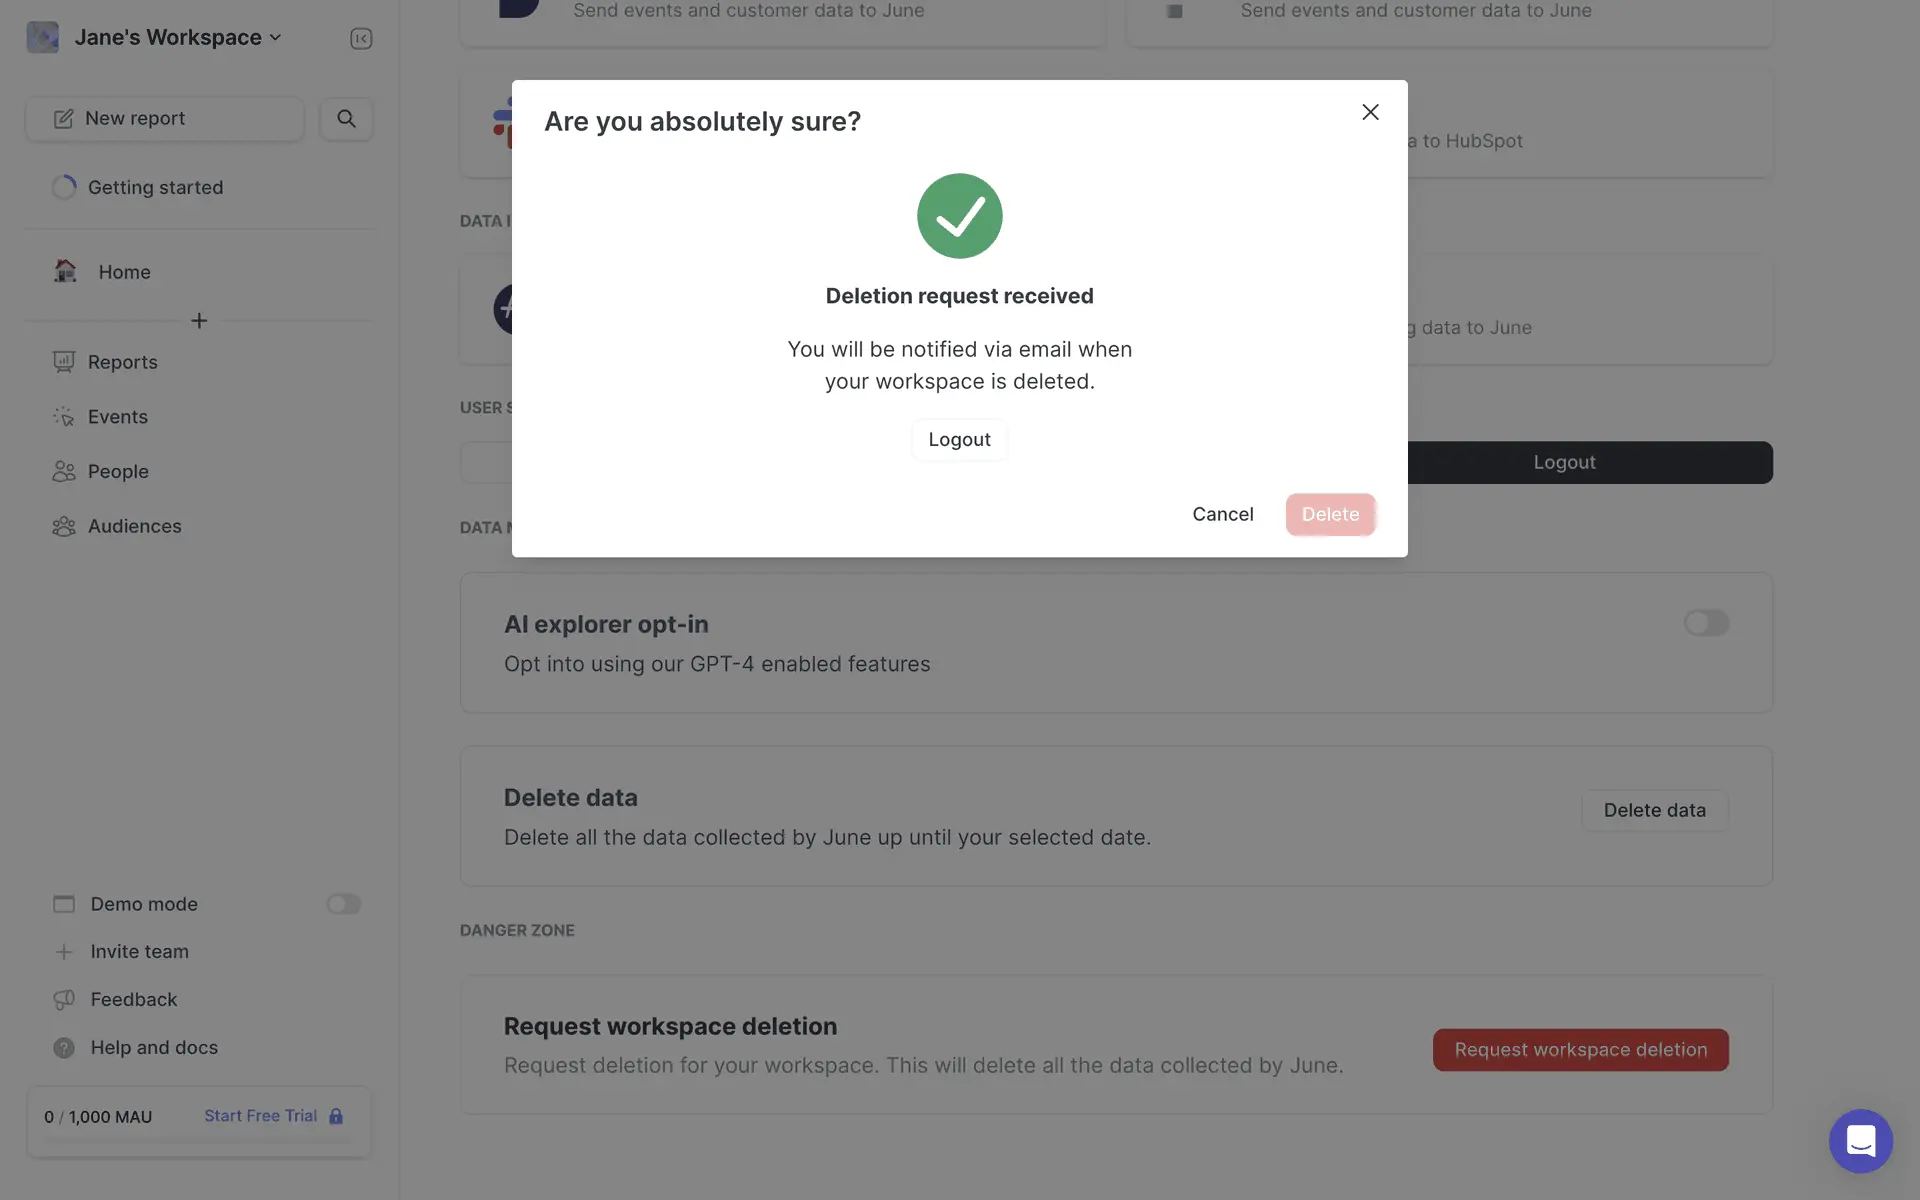Viewport: 1920px width, 1200px height.
Task: Click the lock icon beside Start Free Trial
Action: click(x=336, y=1116)
